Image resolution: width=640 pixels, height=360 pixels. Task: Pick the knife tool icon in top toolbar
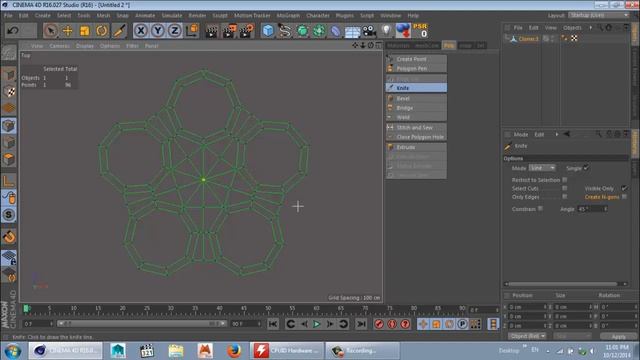point(119,31)
